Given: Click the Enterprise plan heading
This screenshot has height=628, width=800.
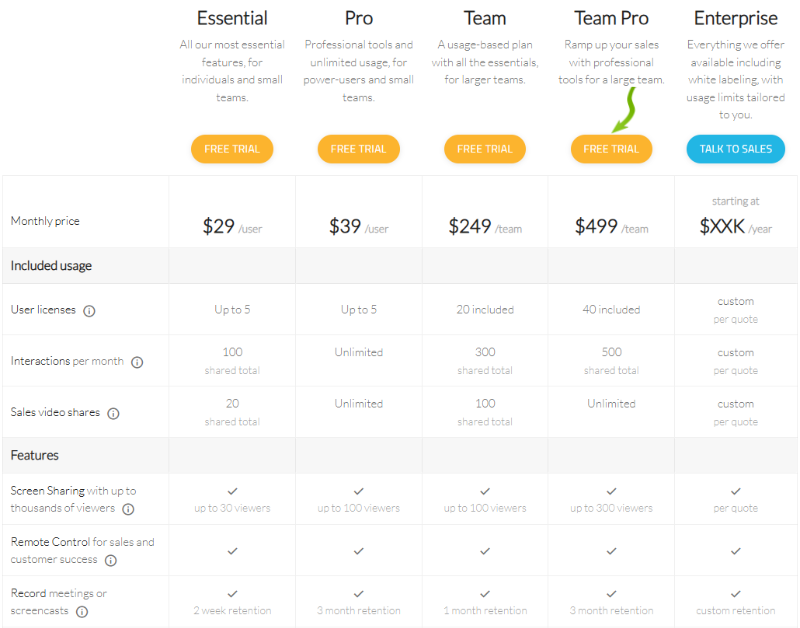Looking at the screenshot, I should [x=736, y=18].
